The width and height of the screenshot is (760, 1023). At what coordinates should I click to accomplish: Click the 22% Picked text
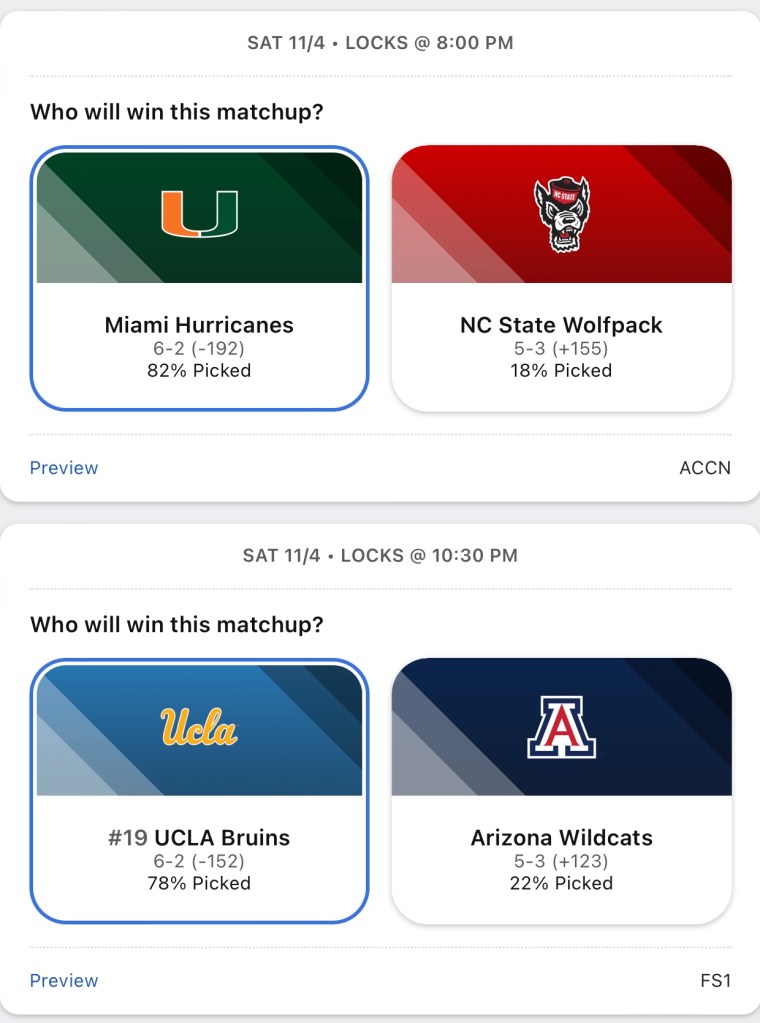[561, 883]
